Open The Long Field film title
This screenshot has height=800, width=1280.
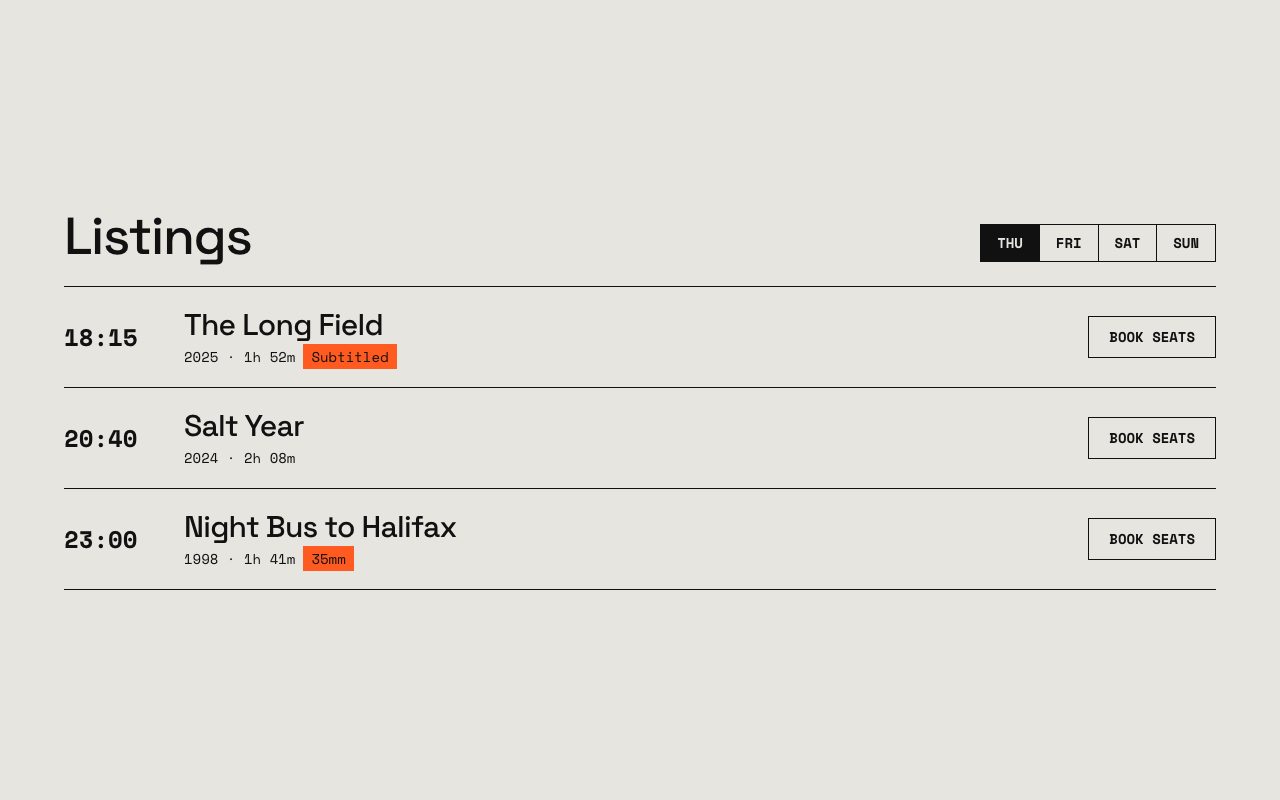[283, 325]
